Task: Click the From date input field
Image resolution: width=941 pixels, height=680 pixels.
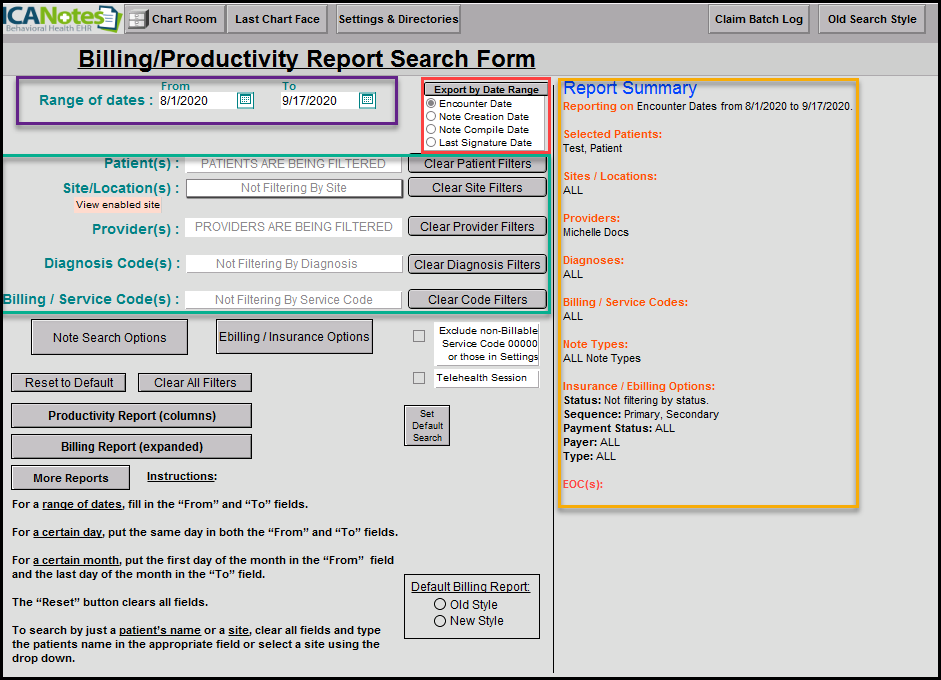Action: pyautogui.click(x=196, y=101)
